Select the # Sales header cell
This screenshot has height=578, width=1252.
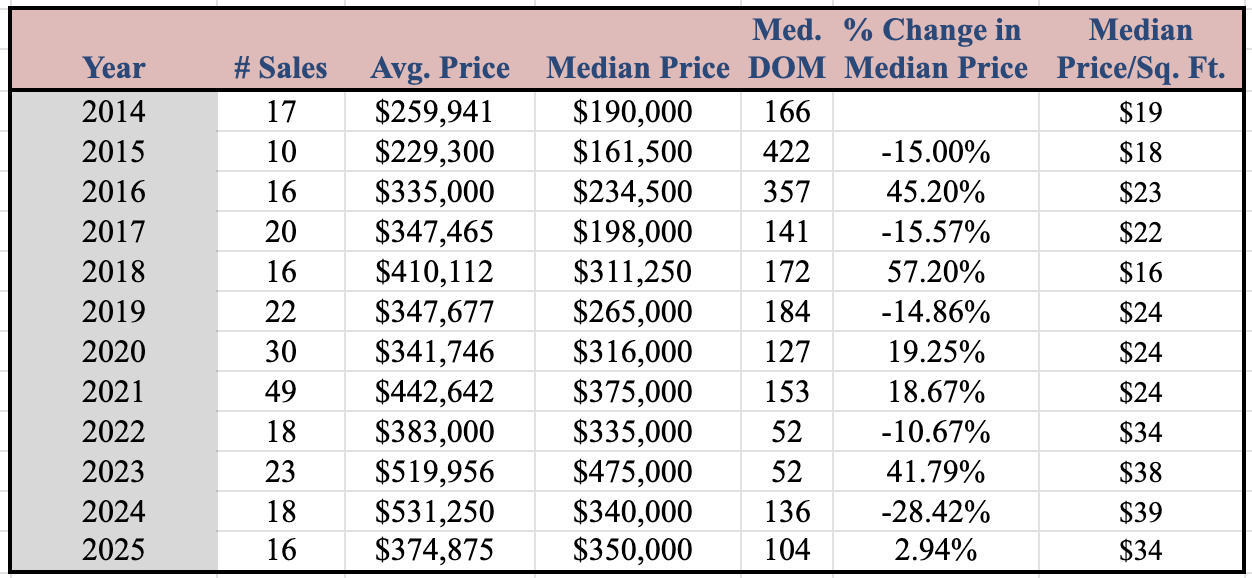(x=280, y=68)
